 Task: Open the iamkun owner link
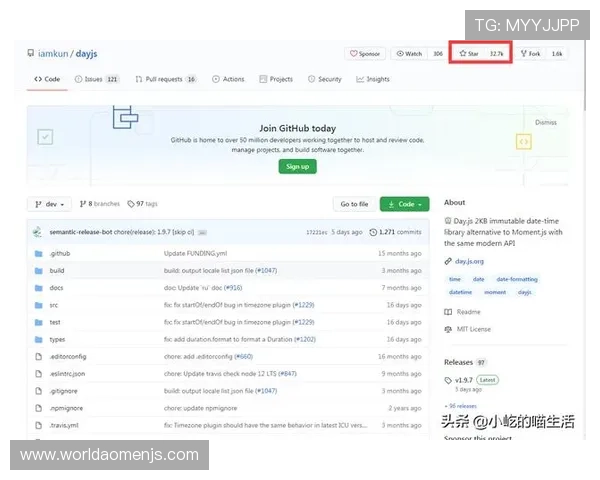tap(53, 54)
